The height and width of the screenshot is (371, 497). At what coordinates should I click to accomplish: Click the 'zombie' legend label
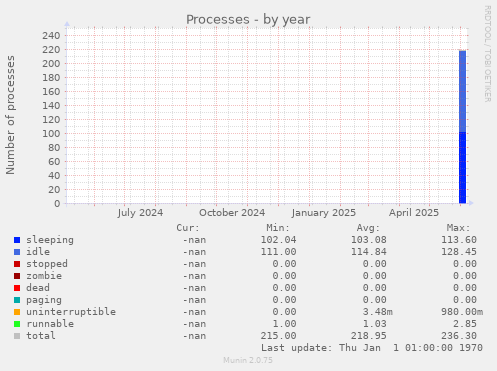tap(44, 276)
